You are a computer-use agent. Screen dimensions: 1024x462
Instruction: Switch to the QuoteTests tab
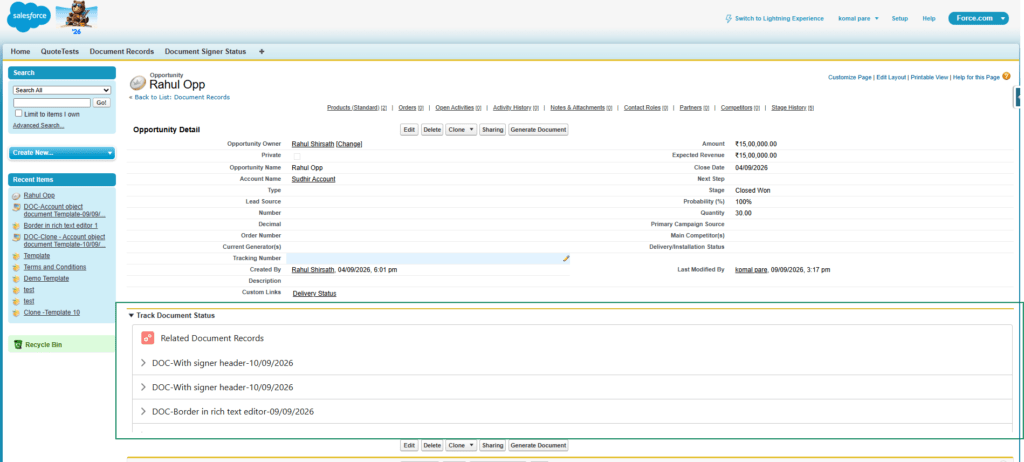(x=59, y=51)
